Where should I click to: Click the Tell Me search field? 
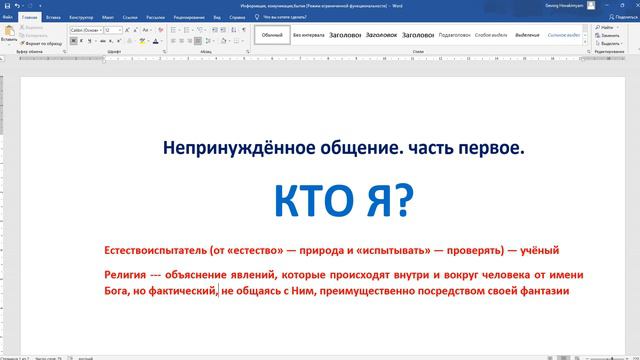point(285,17)
